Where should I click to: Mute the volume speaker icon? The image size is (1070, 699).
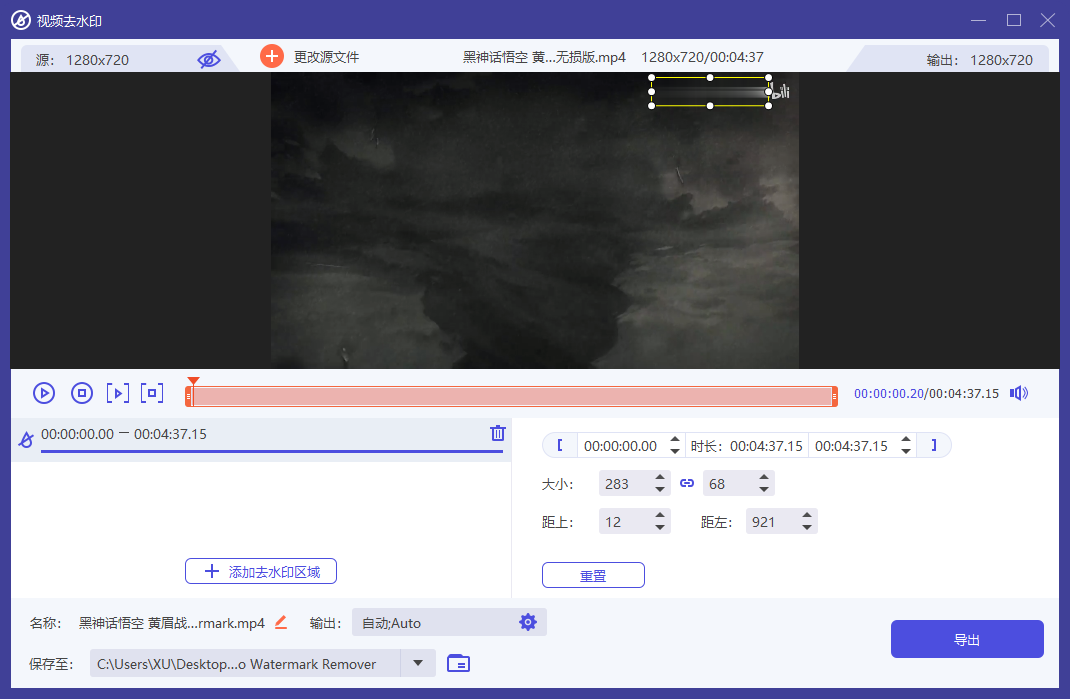point(1018,393)
